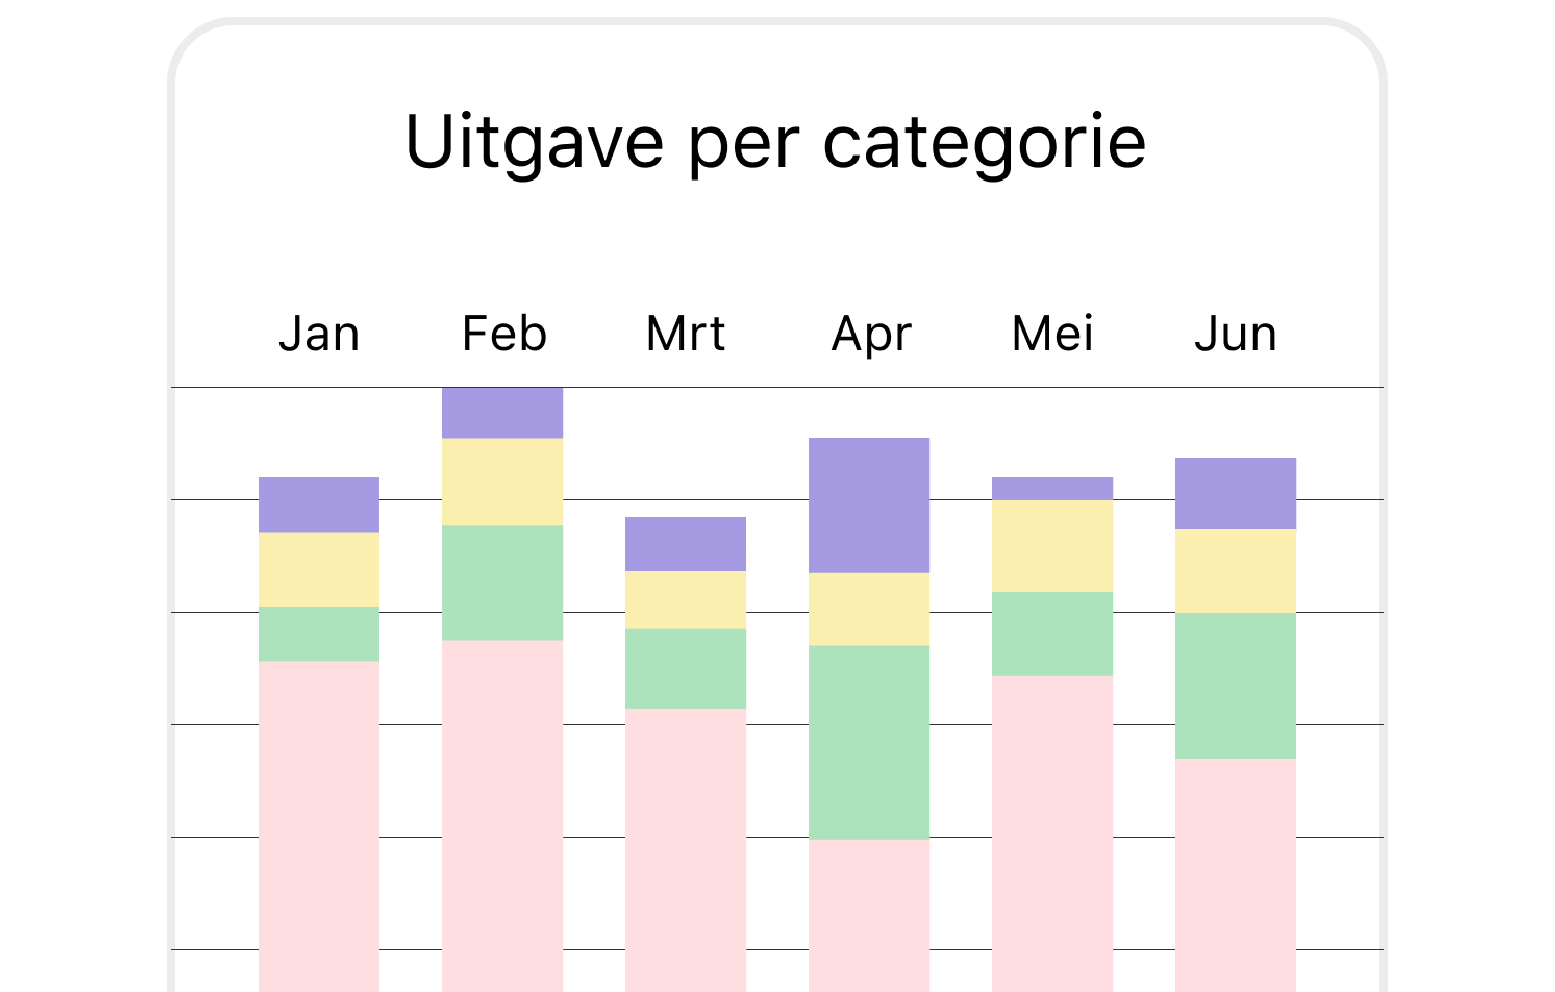Select the green segment of the Jan bar

319,634
